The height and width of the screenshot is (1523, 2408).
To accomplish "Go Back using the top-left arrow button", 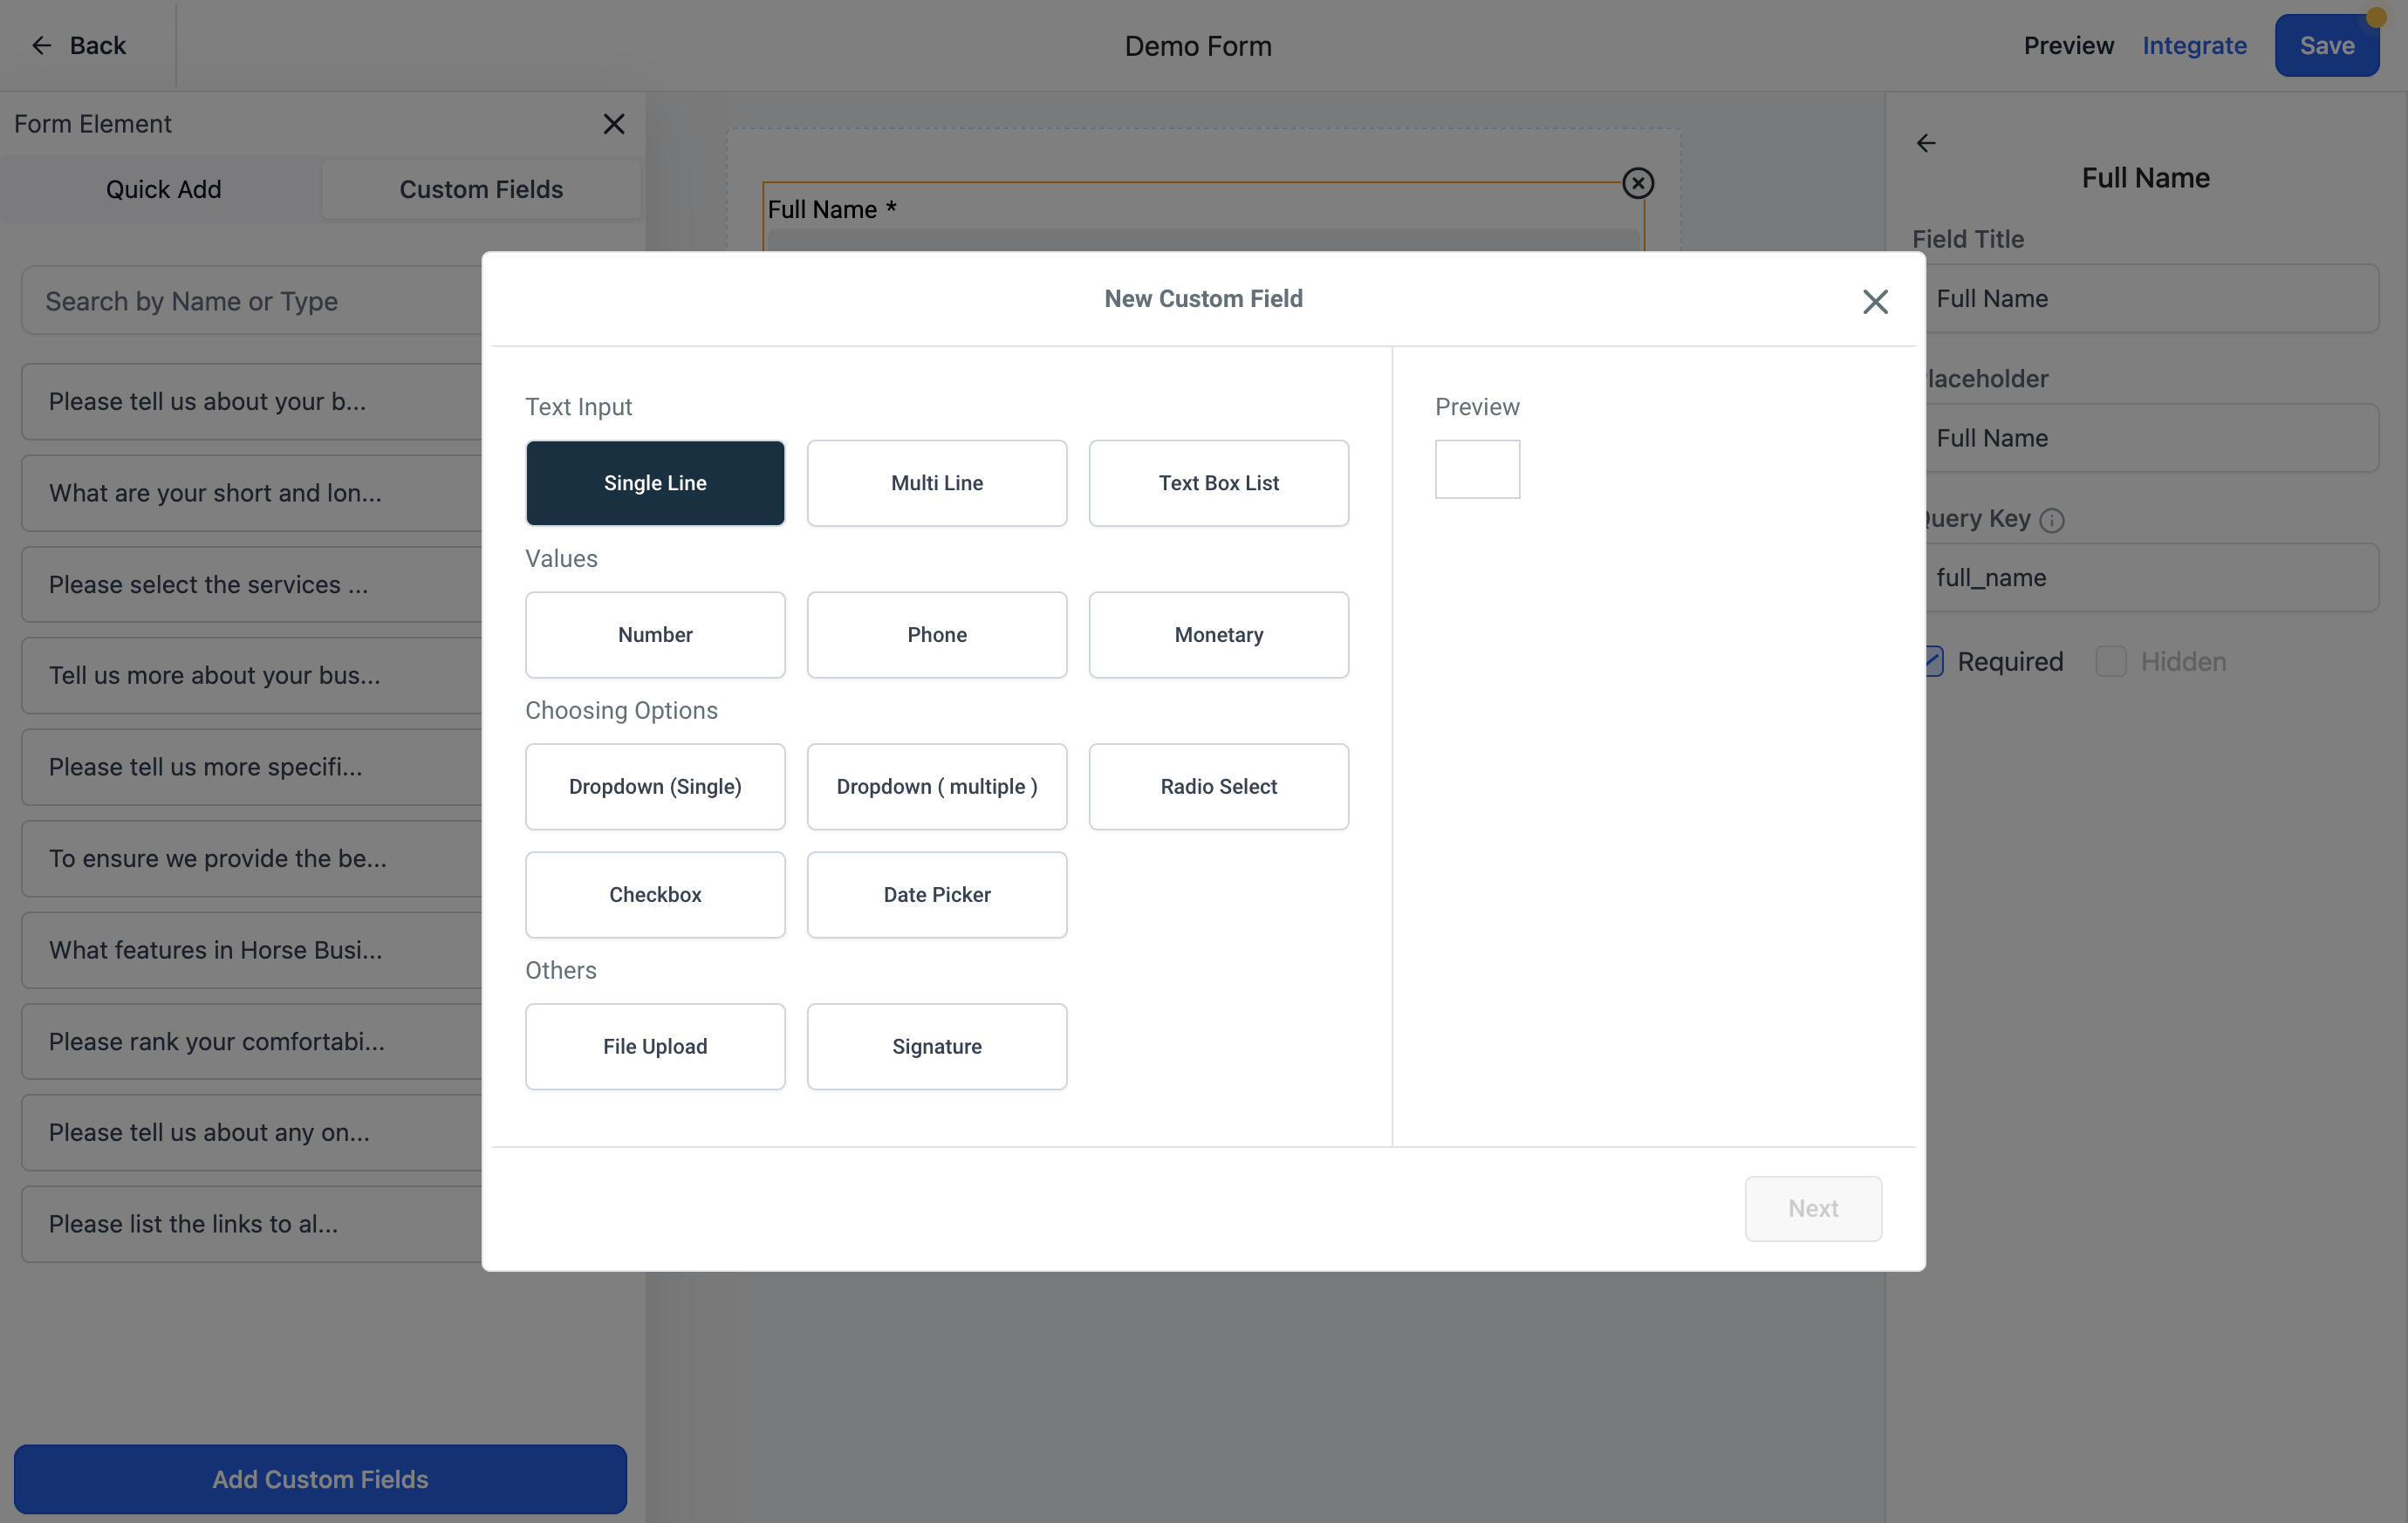I will pos(78,45).
